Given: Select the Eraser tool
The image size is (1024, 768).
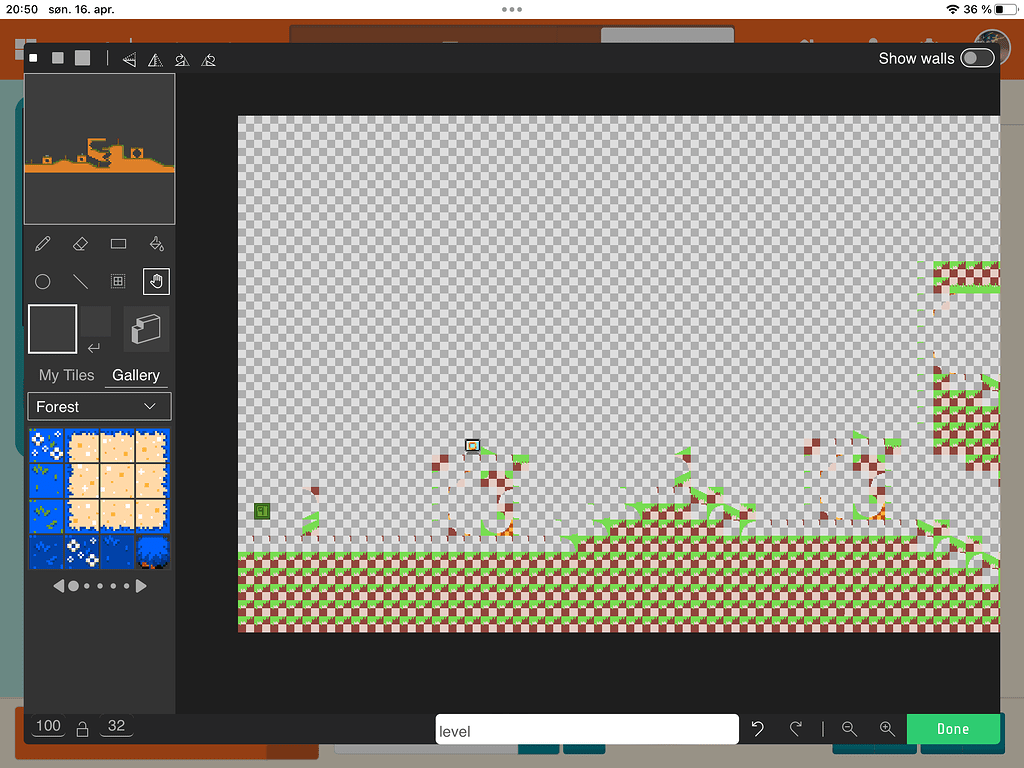Looking at the screenshot, I should (x=80, y=243).
